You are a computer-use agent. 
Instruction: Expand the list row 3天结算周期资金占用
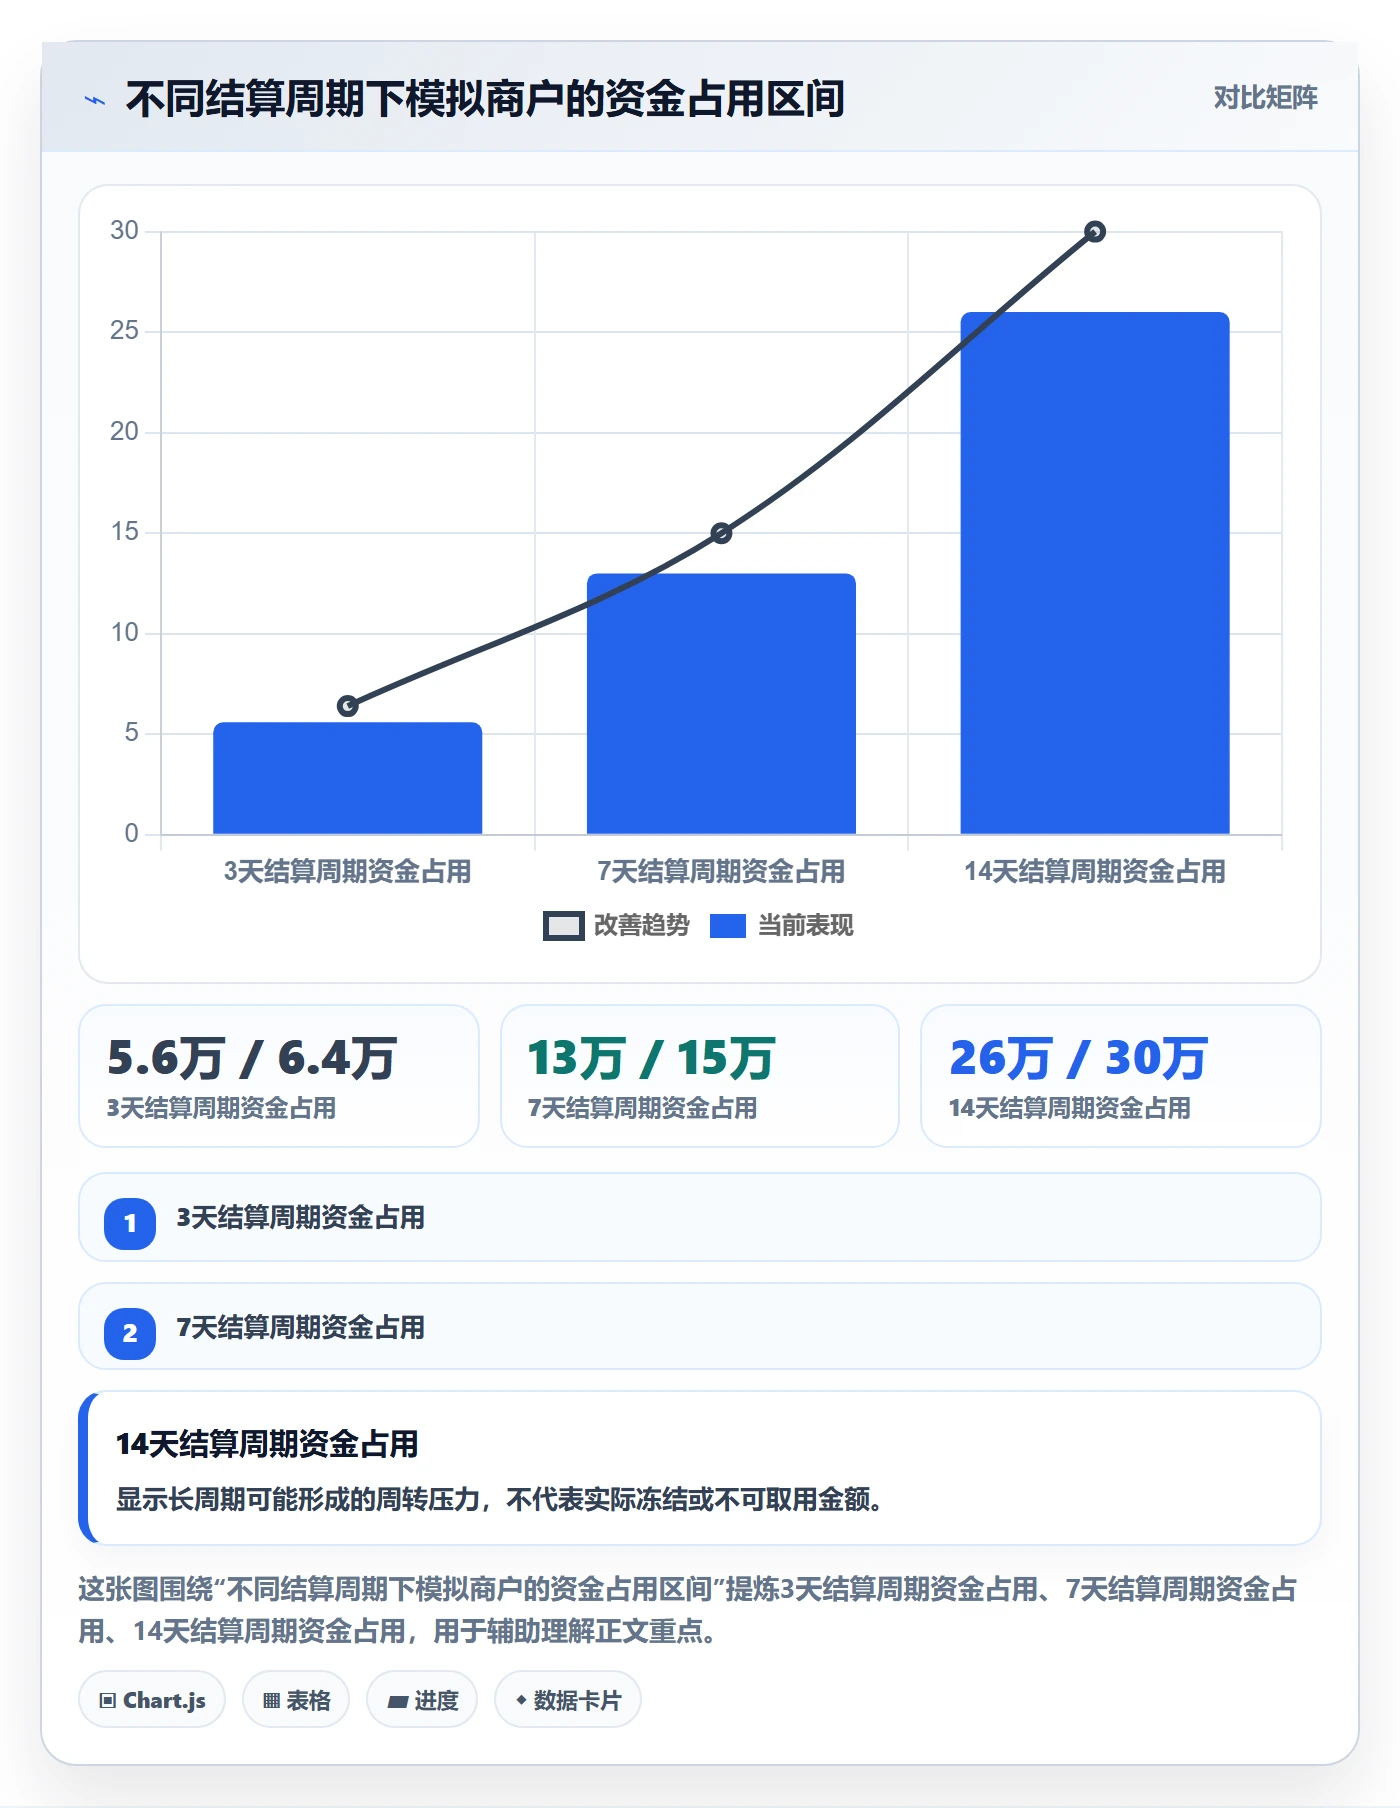700,1217
